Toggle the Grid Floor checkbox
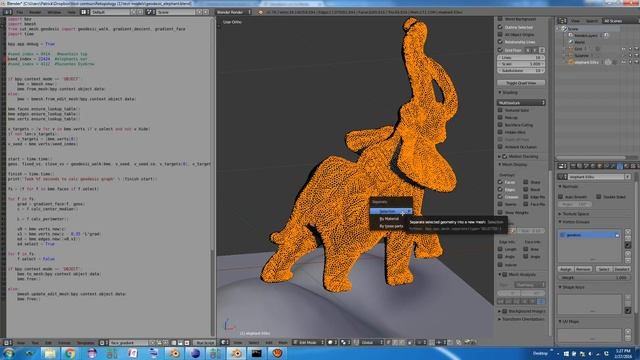Screen dimensions: 640x360 click(x=500, y=50)
